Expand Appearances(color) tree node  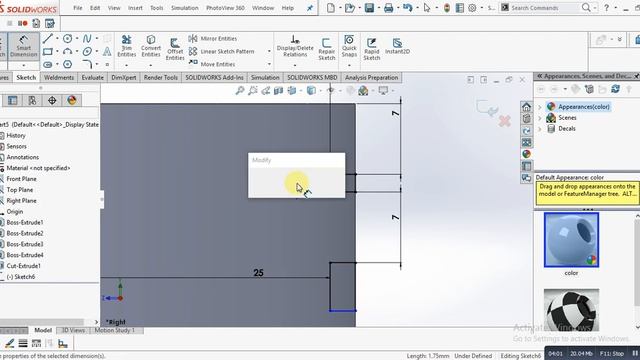coord(540,107)
